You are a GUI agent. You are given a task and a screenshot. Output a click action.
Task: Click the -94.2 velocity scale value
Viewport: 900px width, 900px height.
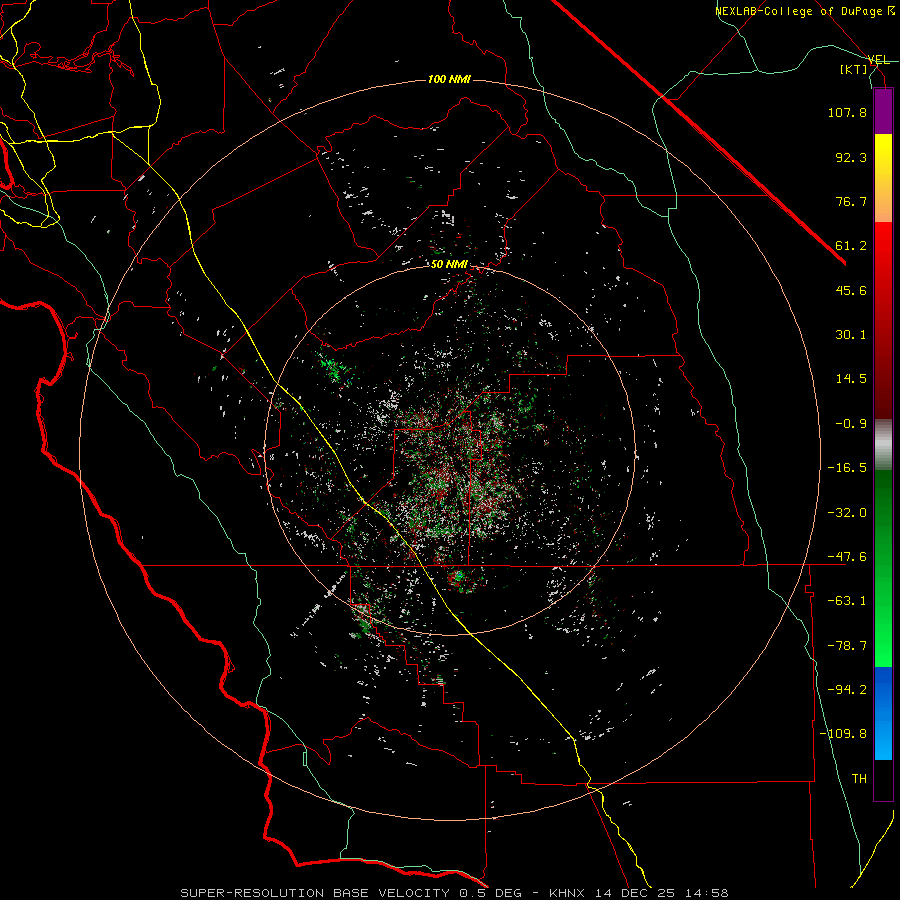click(x=847, y=690)
